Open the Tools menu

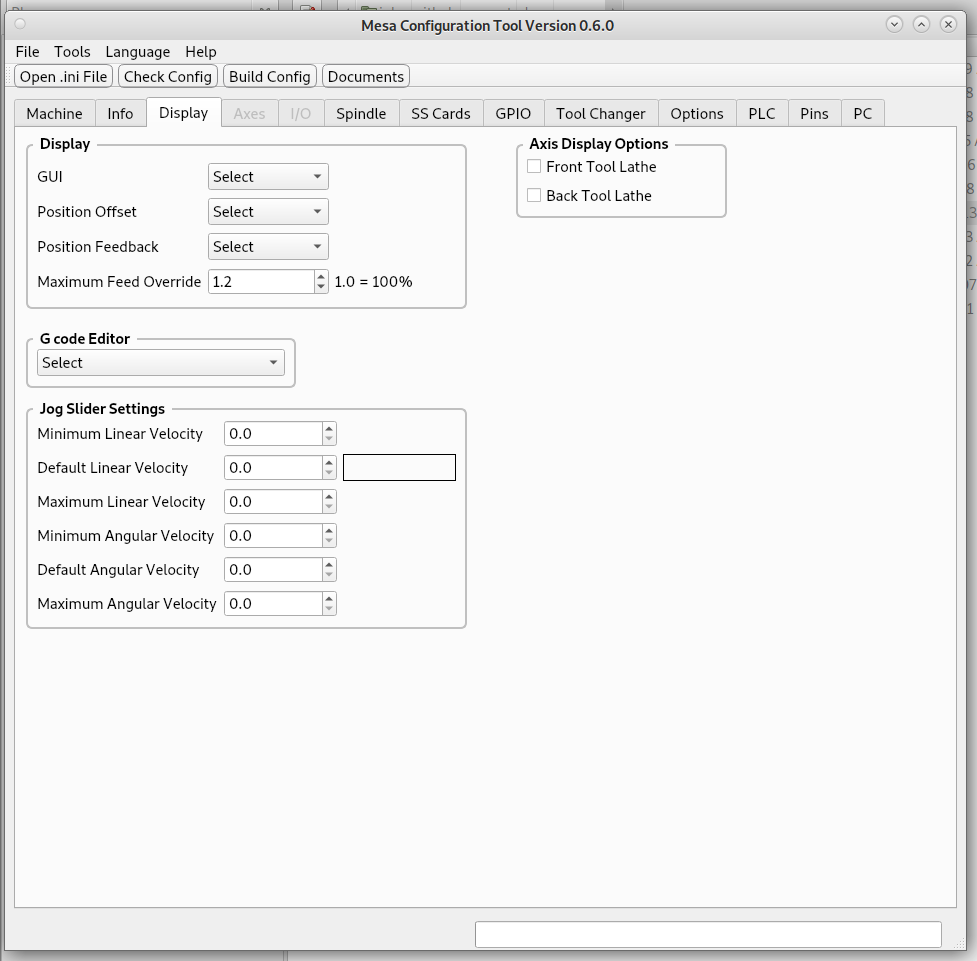(x=72, y=52)
